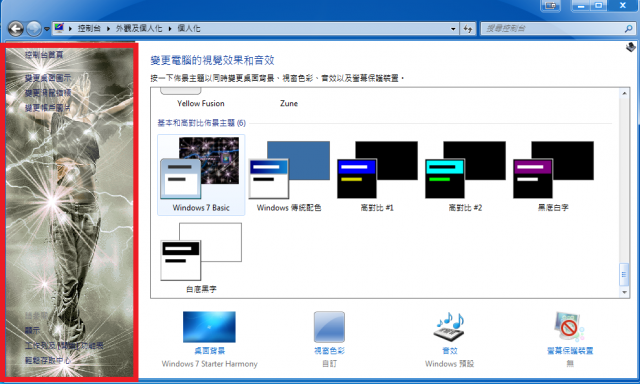Open 變更帳戶圖片 link

48,108
